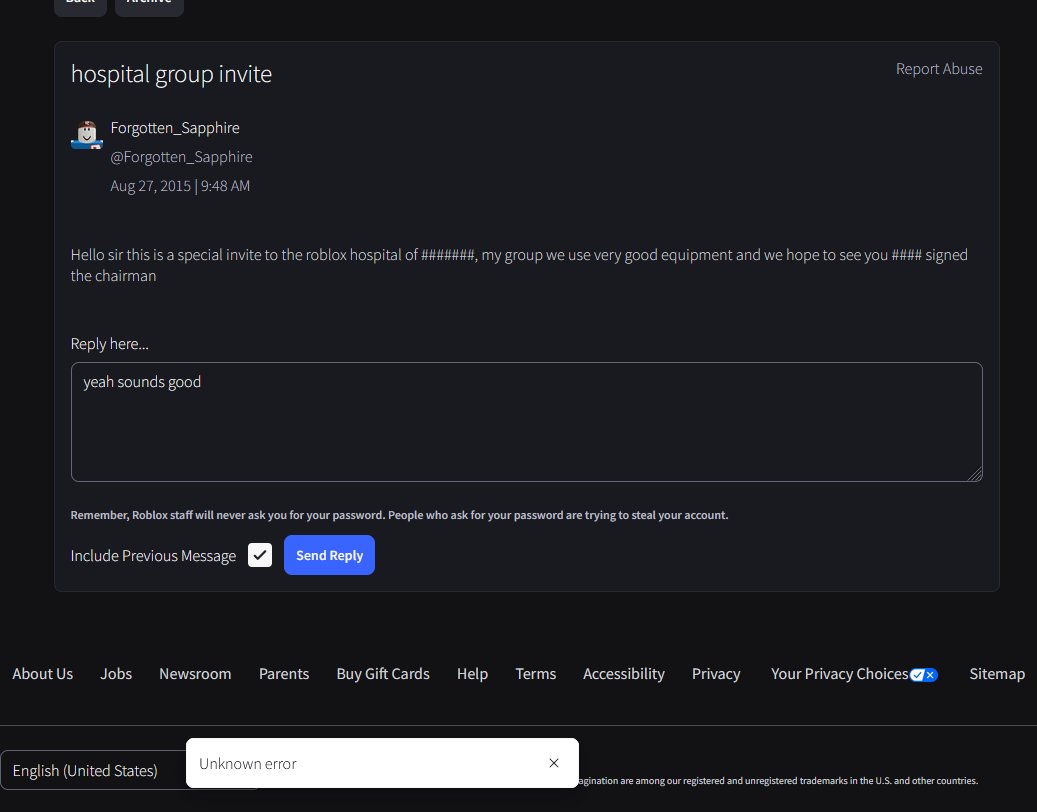Open Your Privacy Choices link text
Viewport: 1037px width, 812px height.
[839, 674]
